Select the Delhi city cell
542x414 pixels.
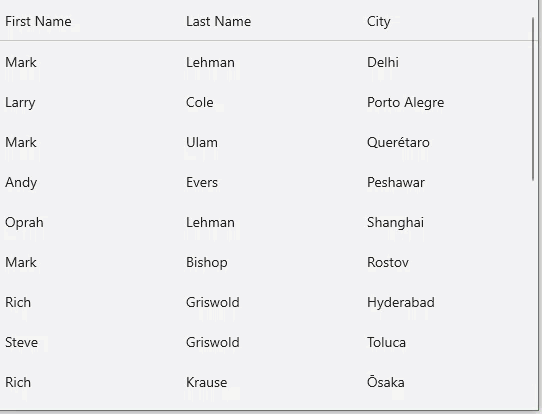pos(383,63)
